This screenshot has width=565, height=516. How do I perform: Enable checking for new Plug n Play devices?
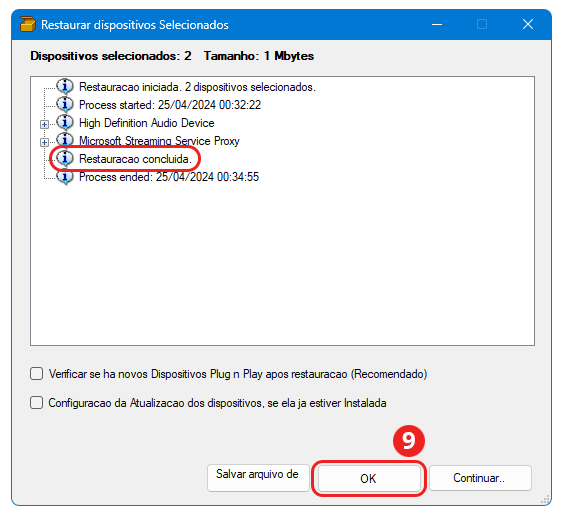click(37, 374)
